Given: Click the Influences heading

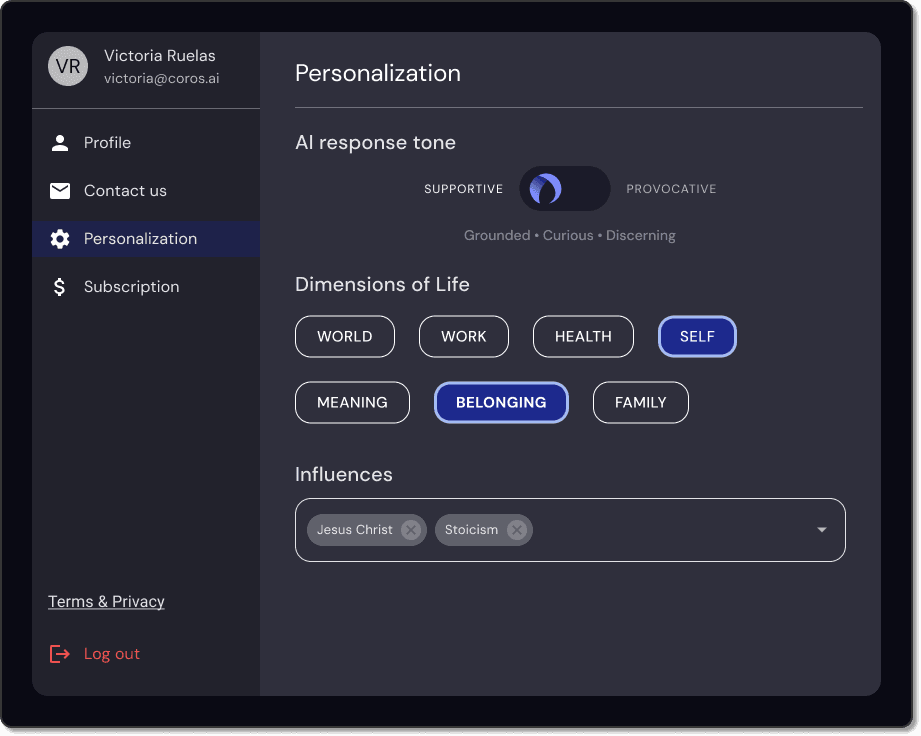Looking at the screenshot, I should [x=344, y=475].
